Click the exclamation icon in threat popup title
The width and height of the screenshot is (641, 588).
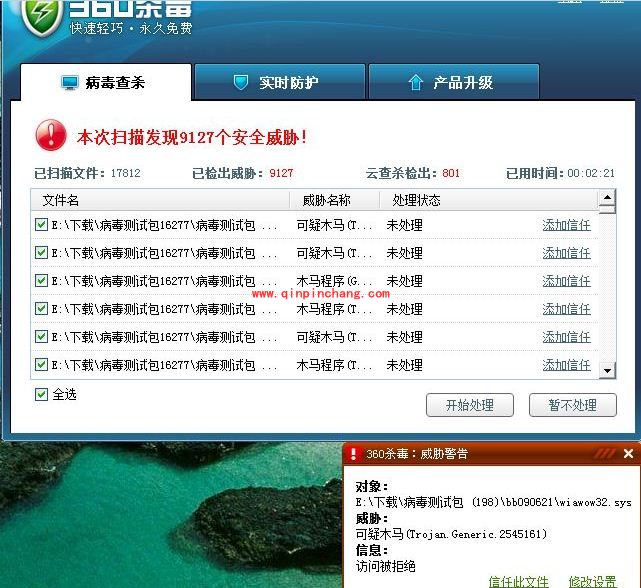pyautogui.click(x=354, y=453)
